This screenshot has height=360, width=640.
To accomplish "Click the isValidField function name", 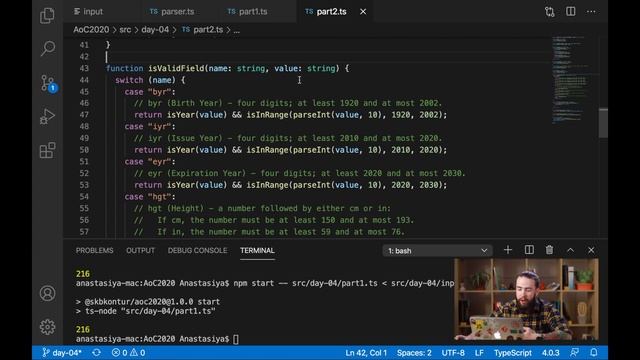I will click(x=176, y=68).
